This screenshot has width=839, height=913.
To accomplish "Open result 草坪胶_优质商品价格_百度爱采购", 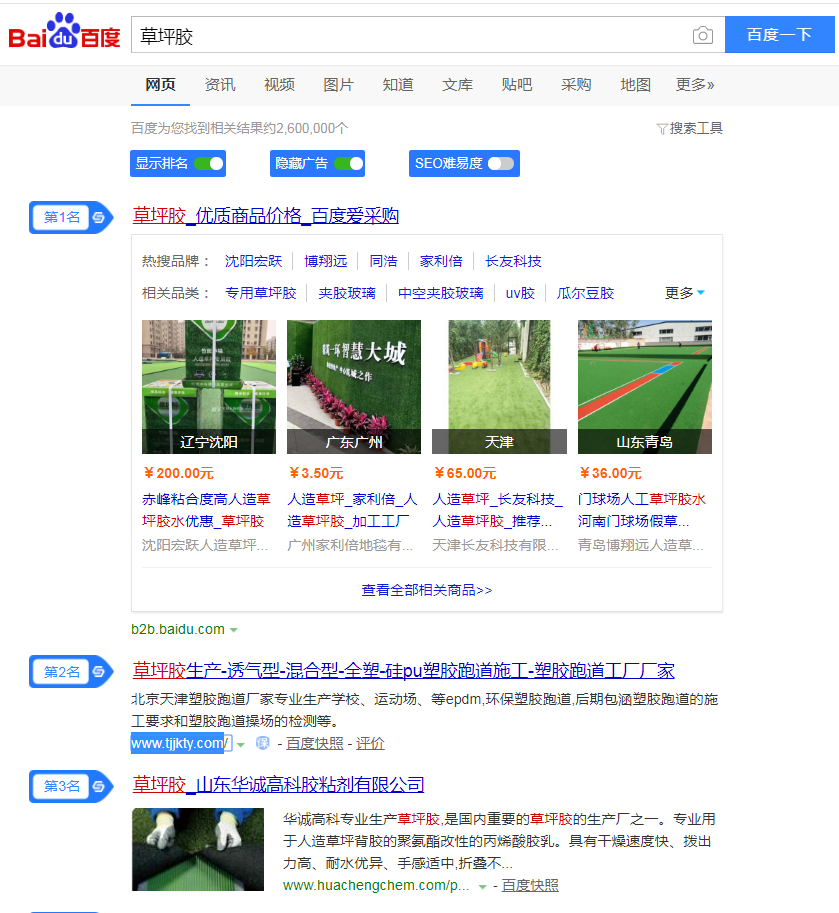I will tap(265, 216).
